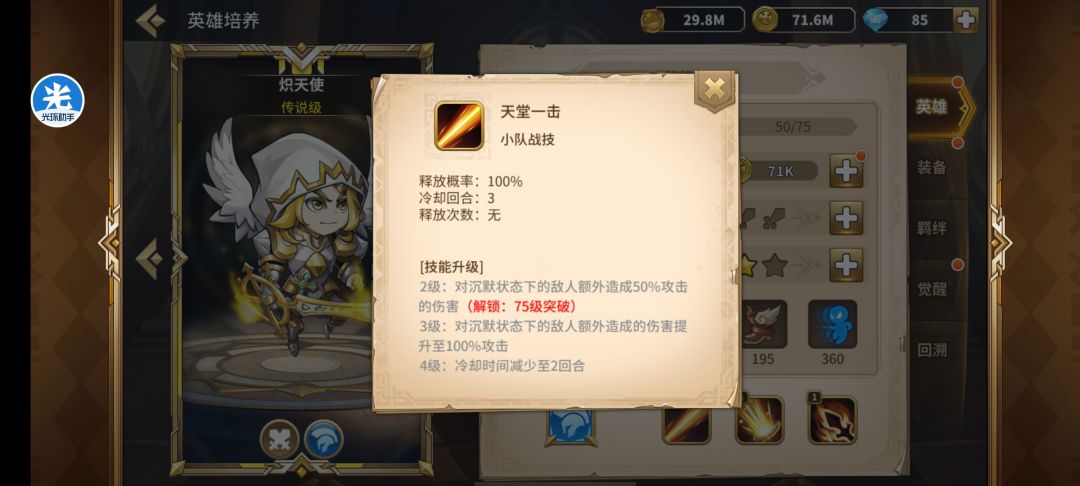Viewport: 1080px width, 486px height.
Task: Open the 羁绊 tab
Action: click(x=931, y=228)
